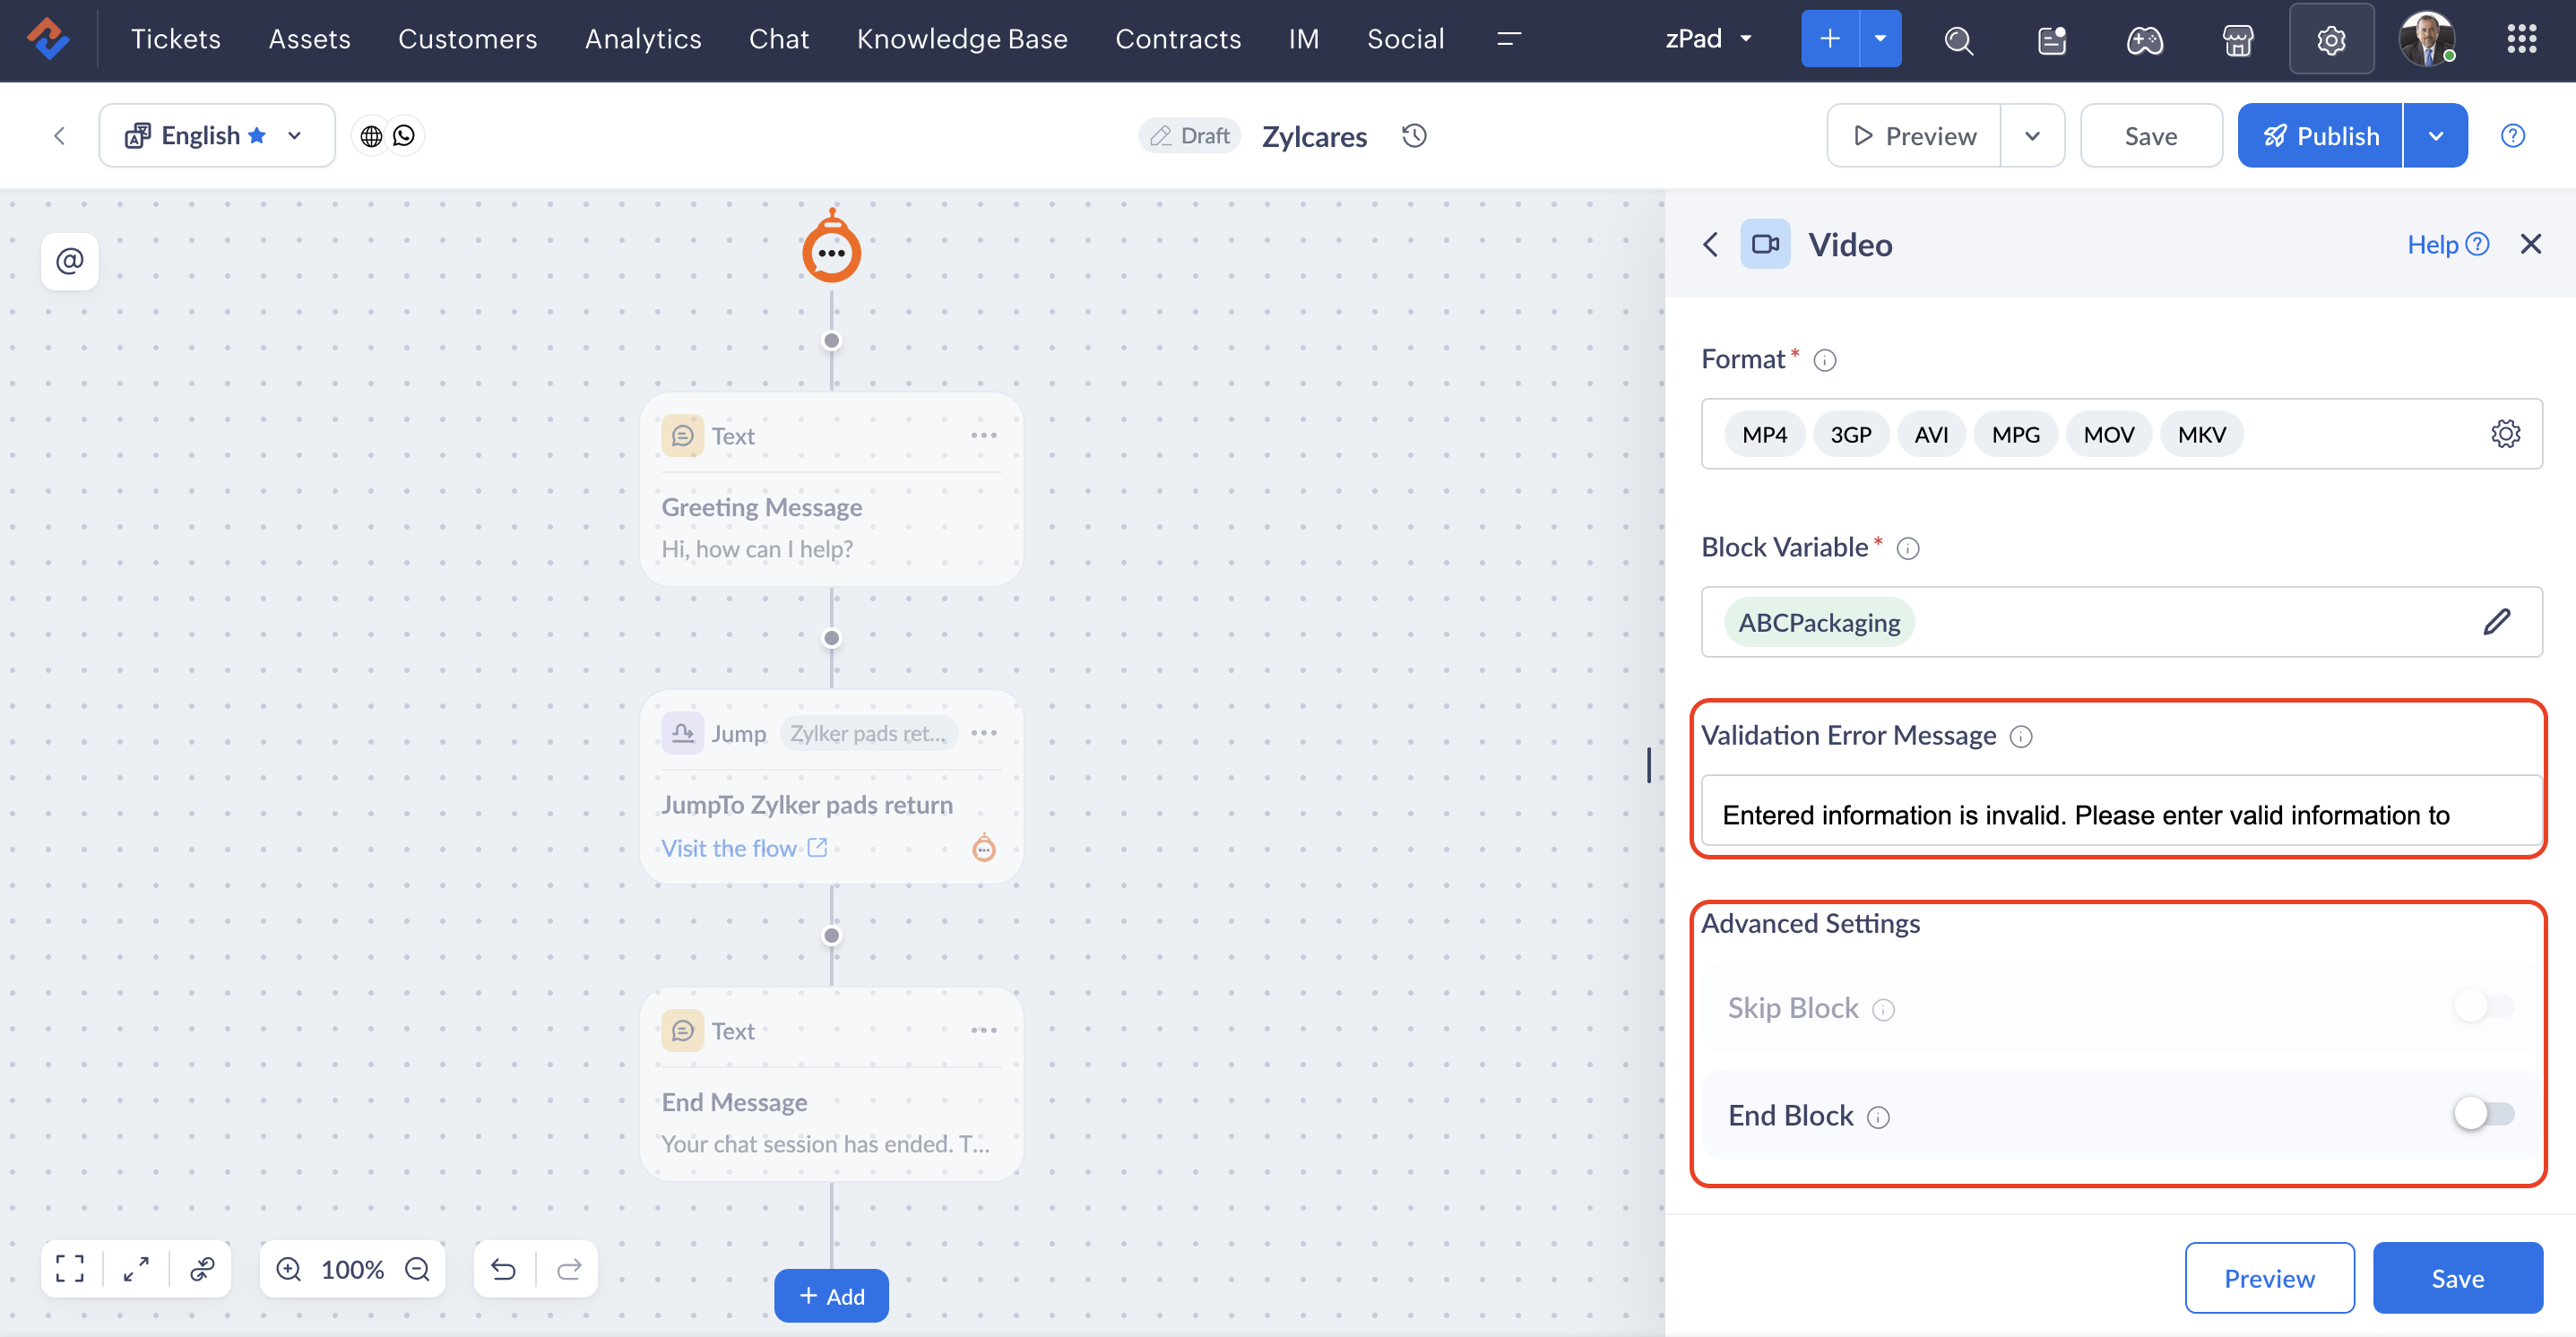The image size is (2576, 1337).
Task: Click the version history clock icon
Action: pyautogui.click(x=1413, y=135)
